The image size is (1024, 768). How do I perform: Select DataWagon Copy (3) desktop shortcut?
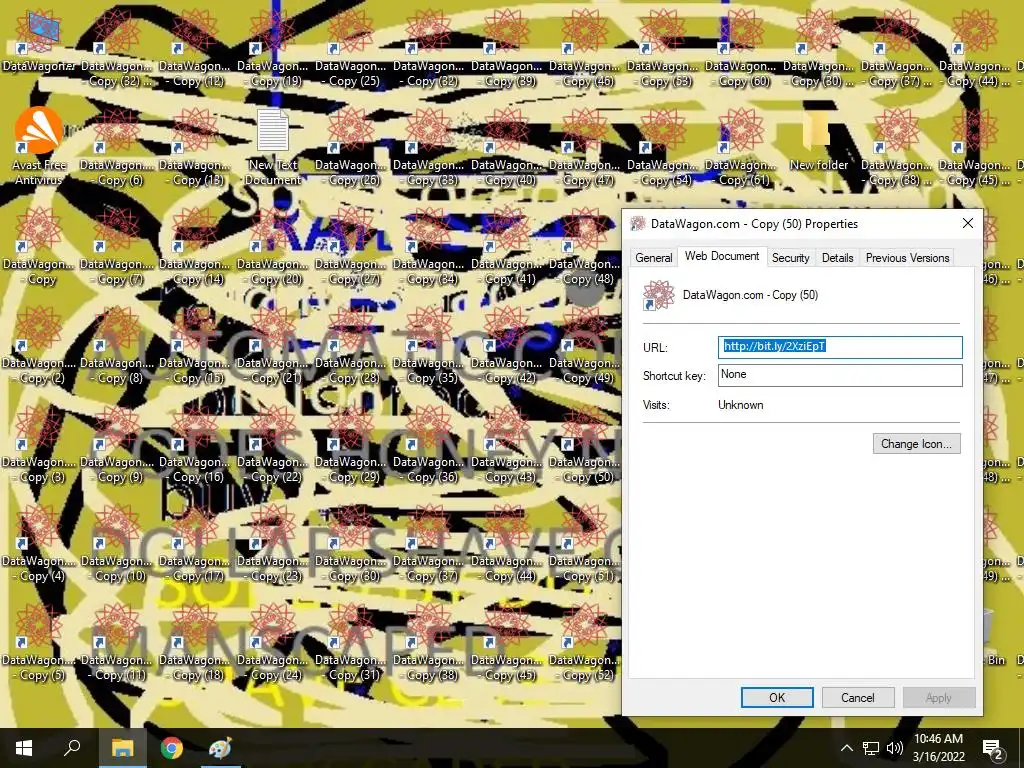click(39, 443)
